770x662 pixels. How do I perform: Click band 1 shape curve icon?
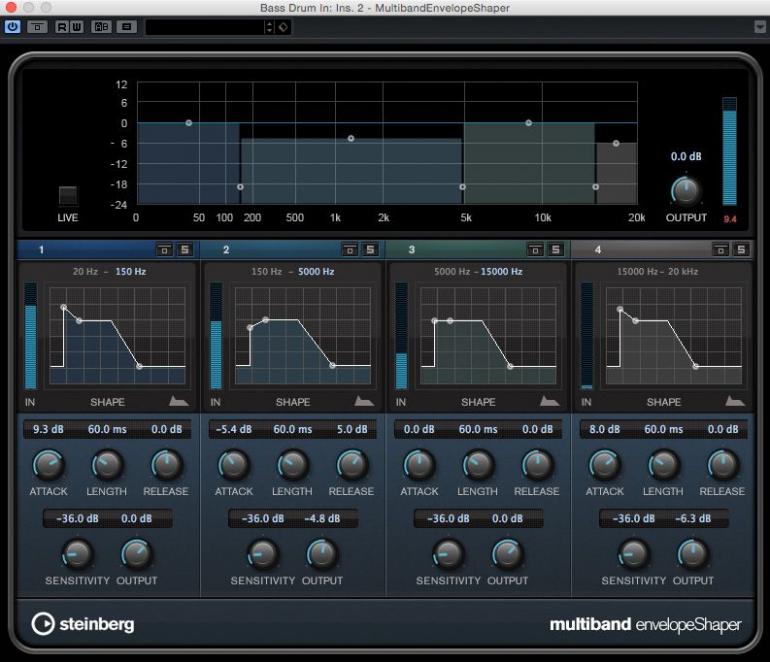tap(179, 401)
